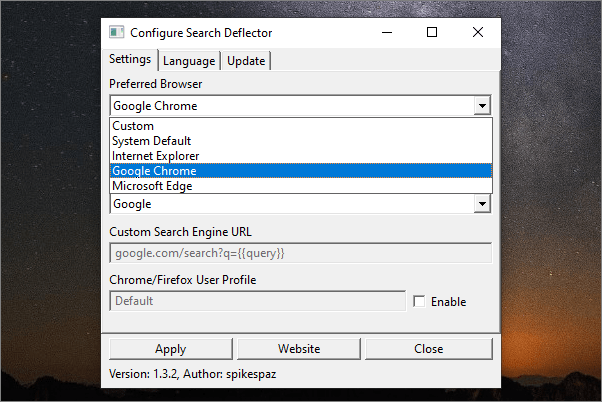Click 'Version: 1.3.2, Author: spikespaz' text
The height and width of the screenshot is (402, 602).
(x=192, y=374)
